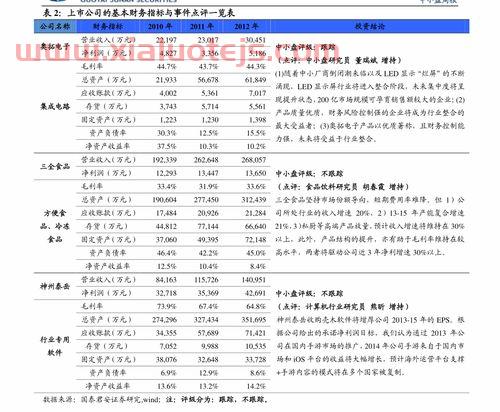Select the '投资结论' column header
This screenshot has width=500, height=412.
click(369, 26)
